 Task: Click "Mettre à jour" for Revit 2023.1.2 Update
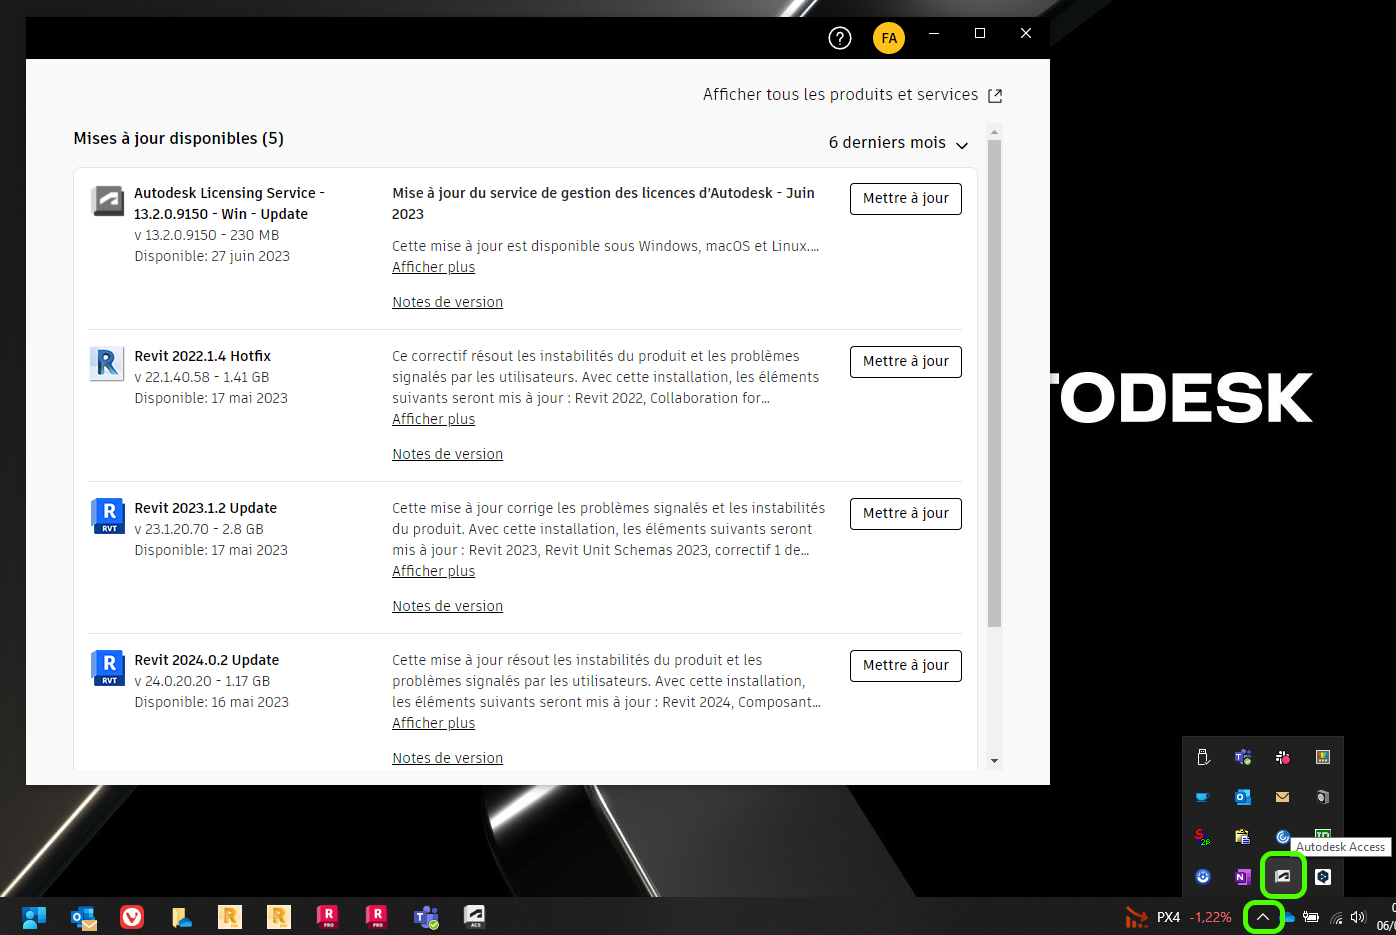click(905, 513)
